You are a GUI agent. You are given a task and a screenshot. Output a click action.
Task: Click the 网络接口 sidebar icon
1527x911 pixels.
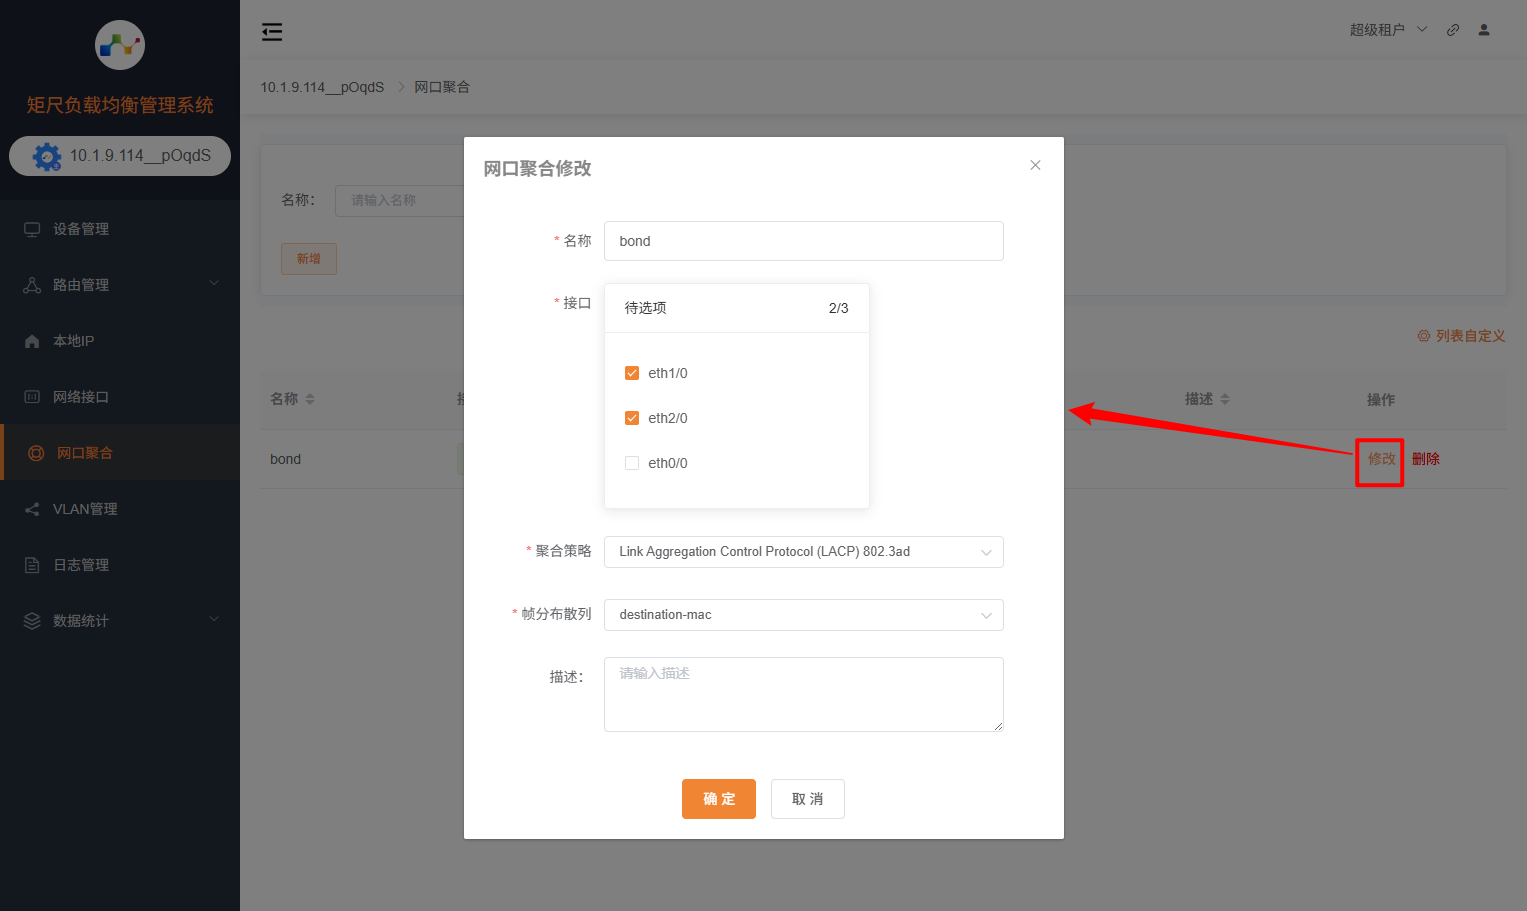click(32, 396)
